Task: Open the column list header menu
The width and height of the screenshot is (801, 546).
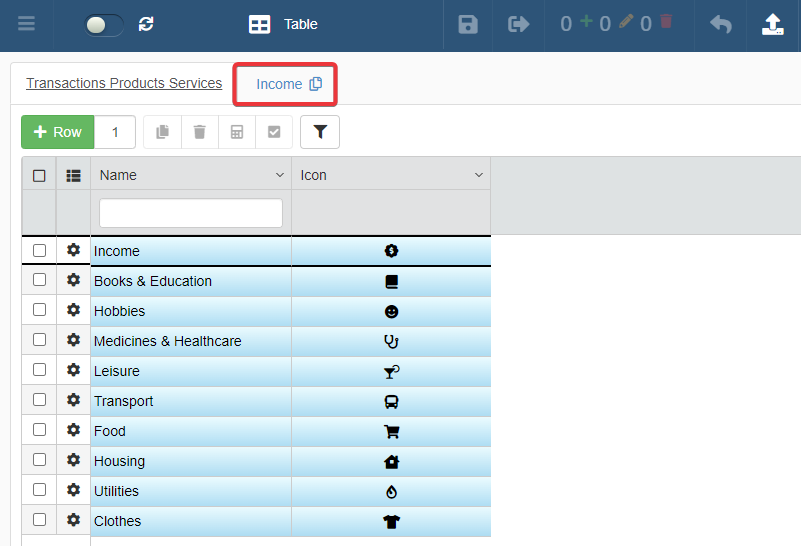Action: pos(73,175)
